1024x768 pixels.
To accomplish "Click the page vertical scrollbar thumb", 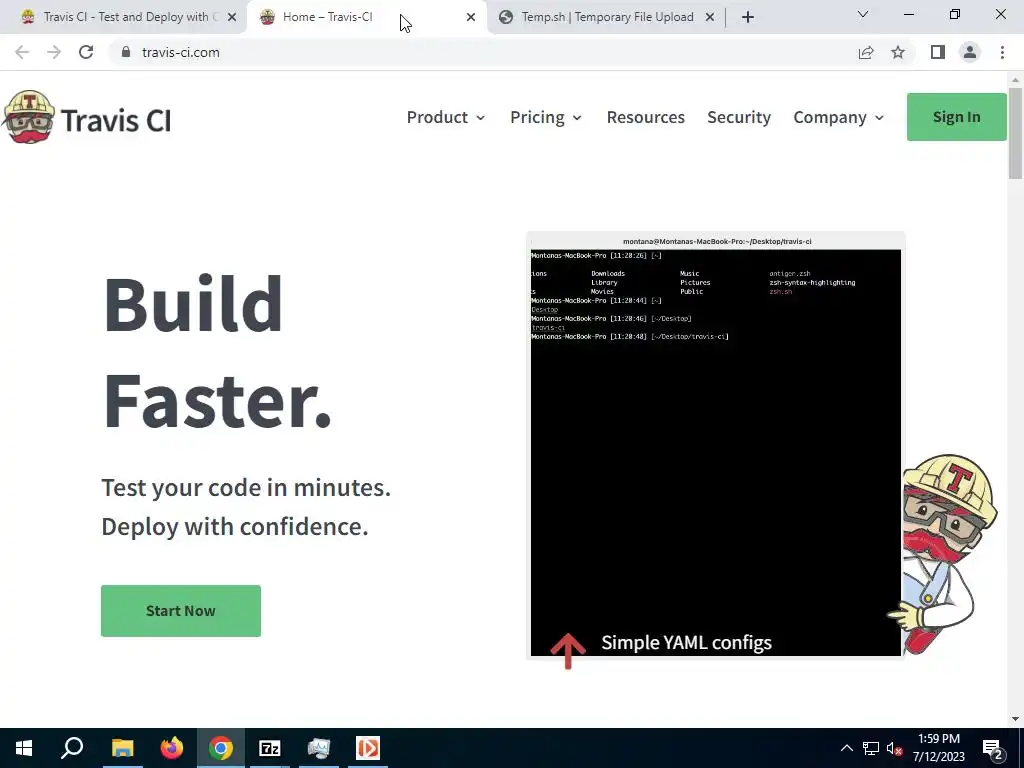I will pos(1015,133).
